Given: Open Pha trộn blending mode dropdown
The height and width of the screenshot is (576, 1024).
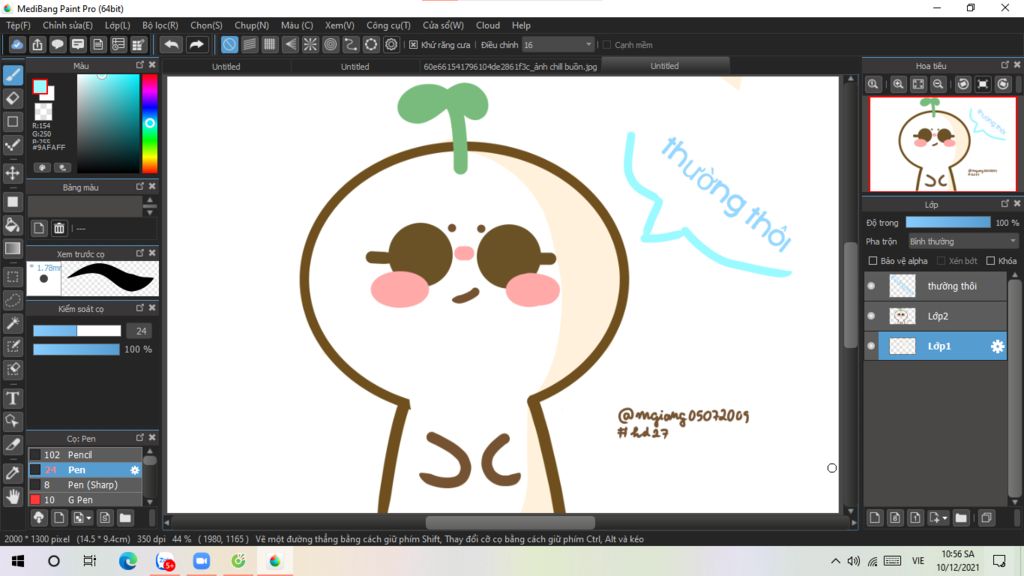Looking at the screenshot, I should [963, 242].
